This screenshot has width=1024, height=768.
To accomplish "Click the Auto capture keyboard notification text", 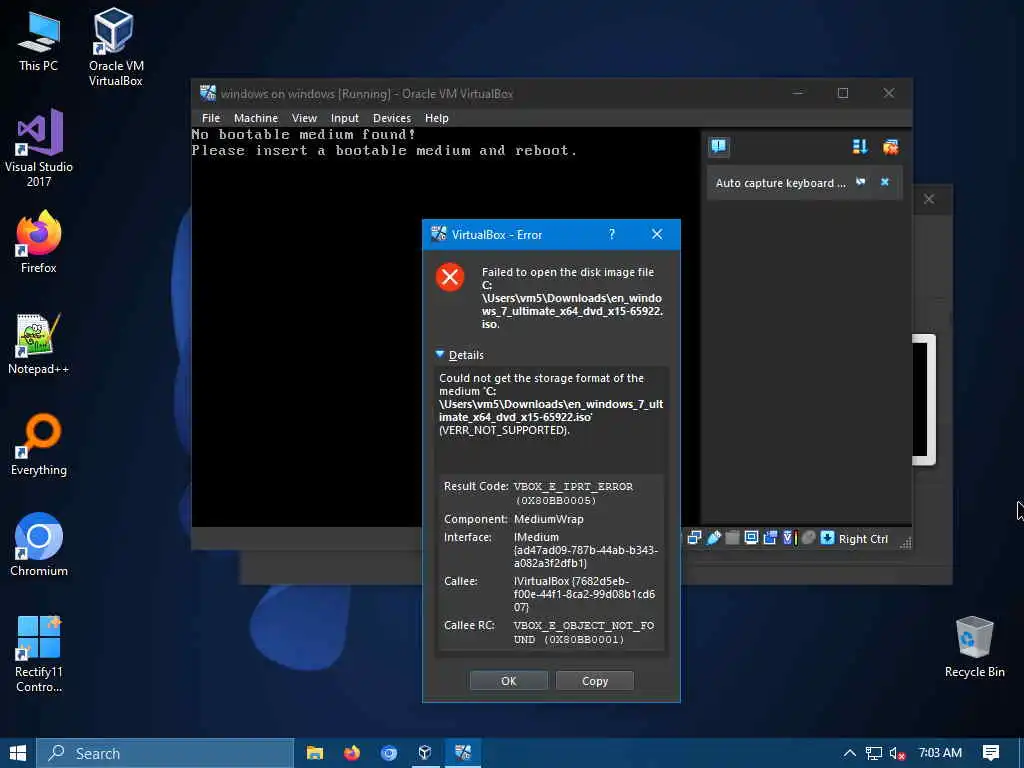I will (x=780, y=183).
